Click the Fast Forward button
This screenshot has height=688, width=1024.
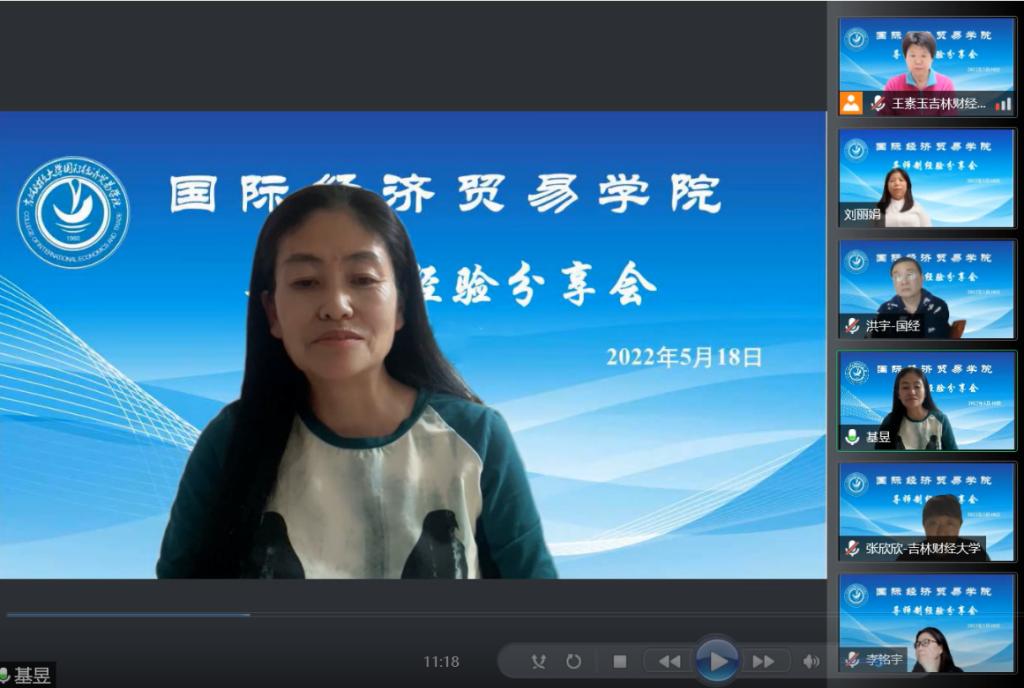tap(763, 661)
